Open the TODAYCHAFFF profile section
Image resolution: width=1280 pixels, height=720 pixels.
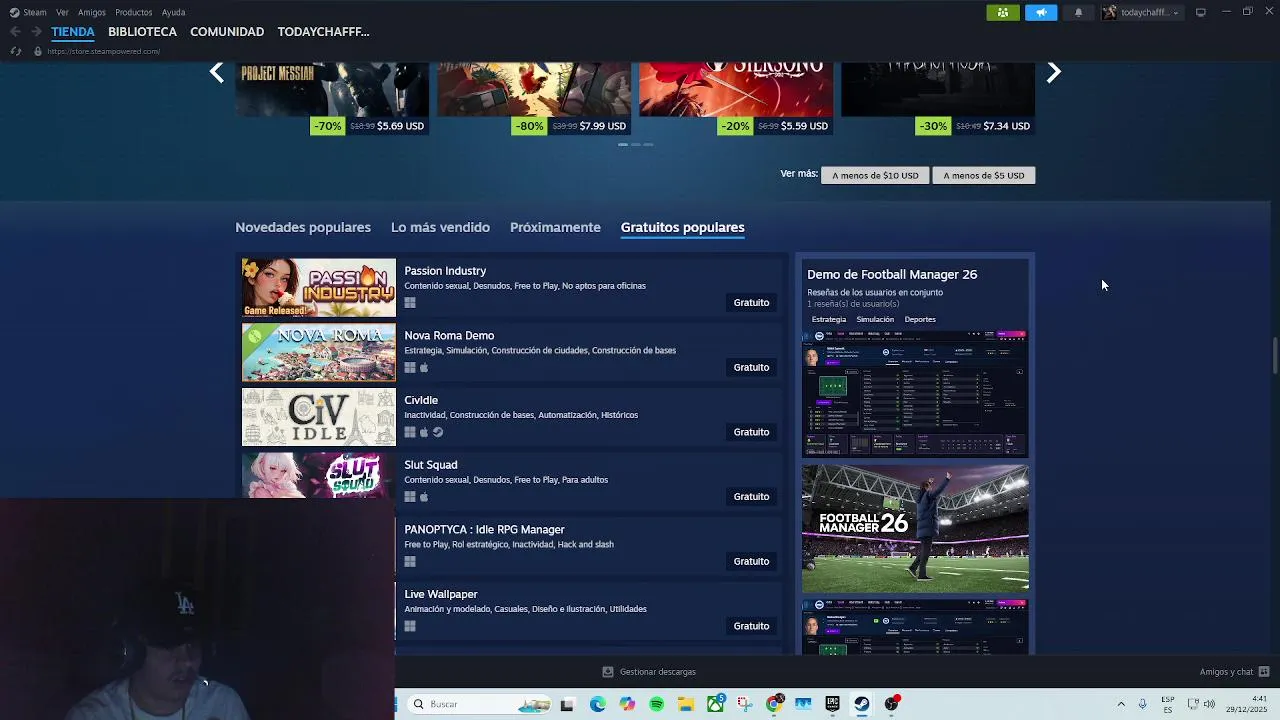(x=323, y=31)
